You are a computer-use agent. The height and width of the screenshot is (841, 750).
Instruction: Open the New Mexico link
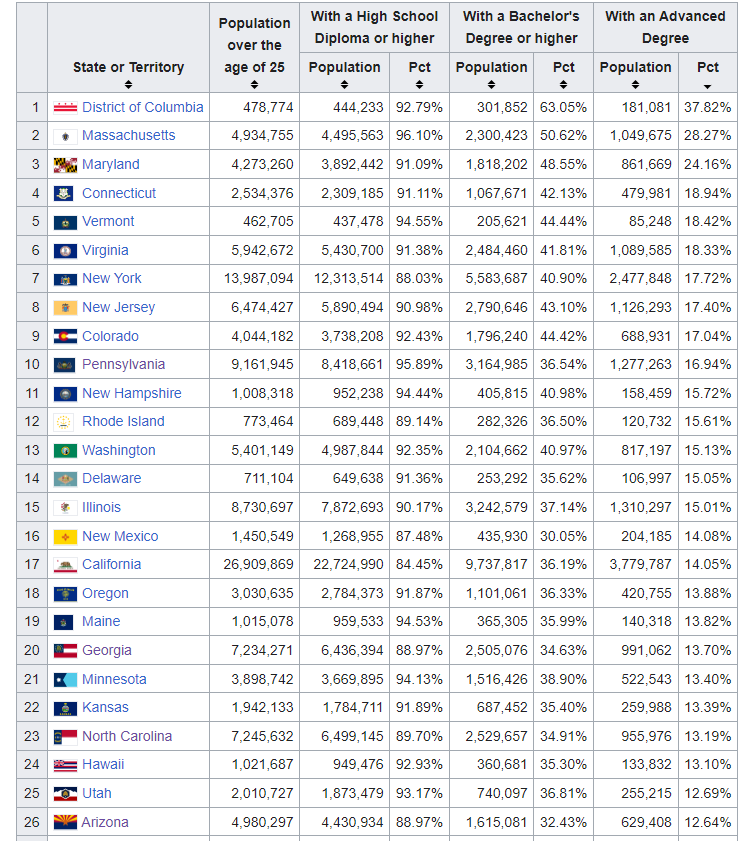pyautogui.click(x=120, y=536)
